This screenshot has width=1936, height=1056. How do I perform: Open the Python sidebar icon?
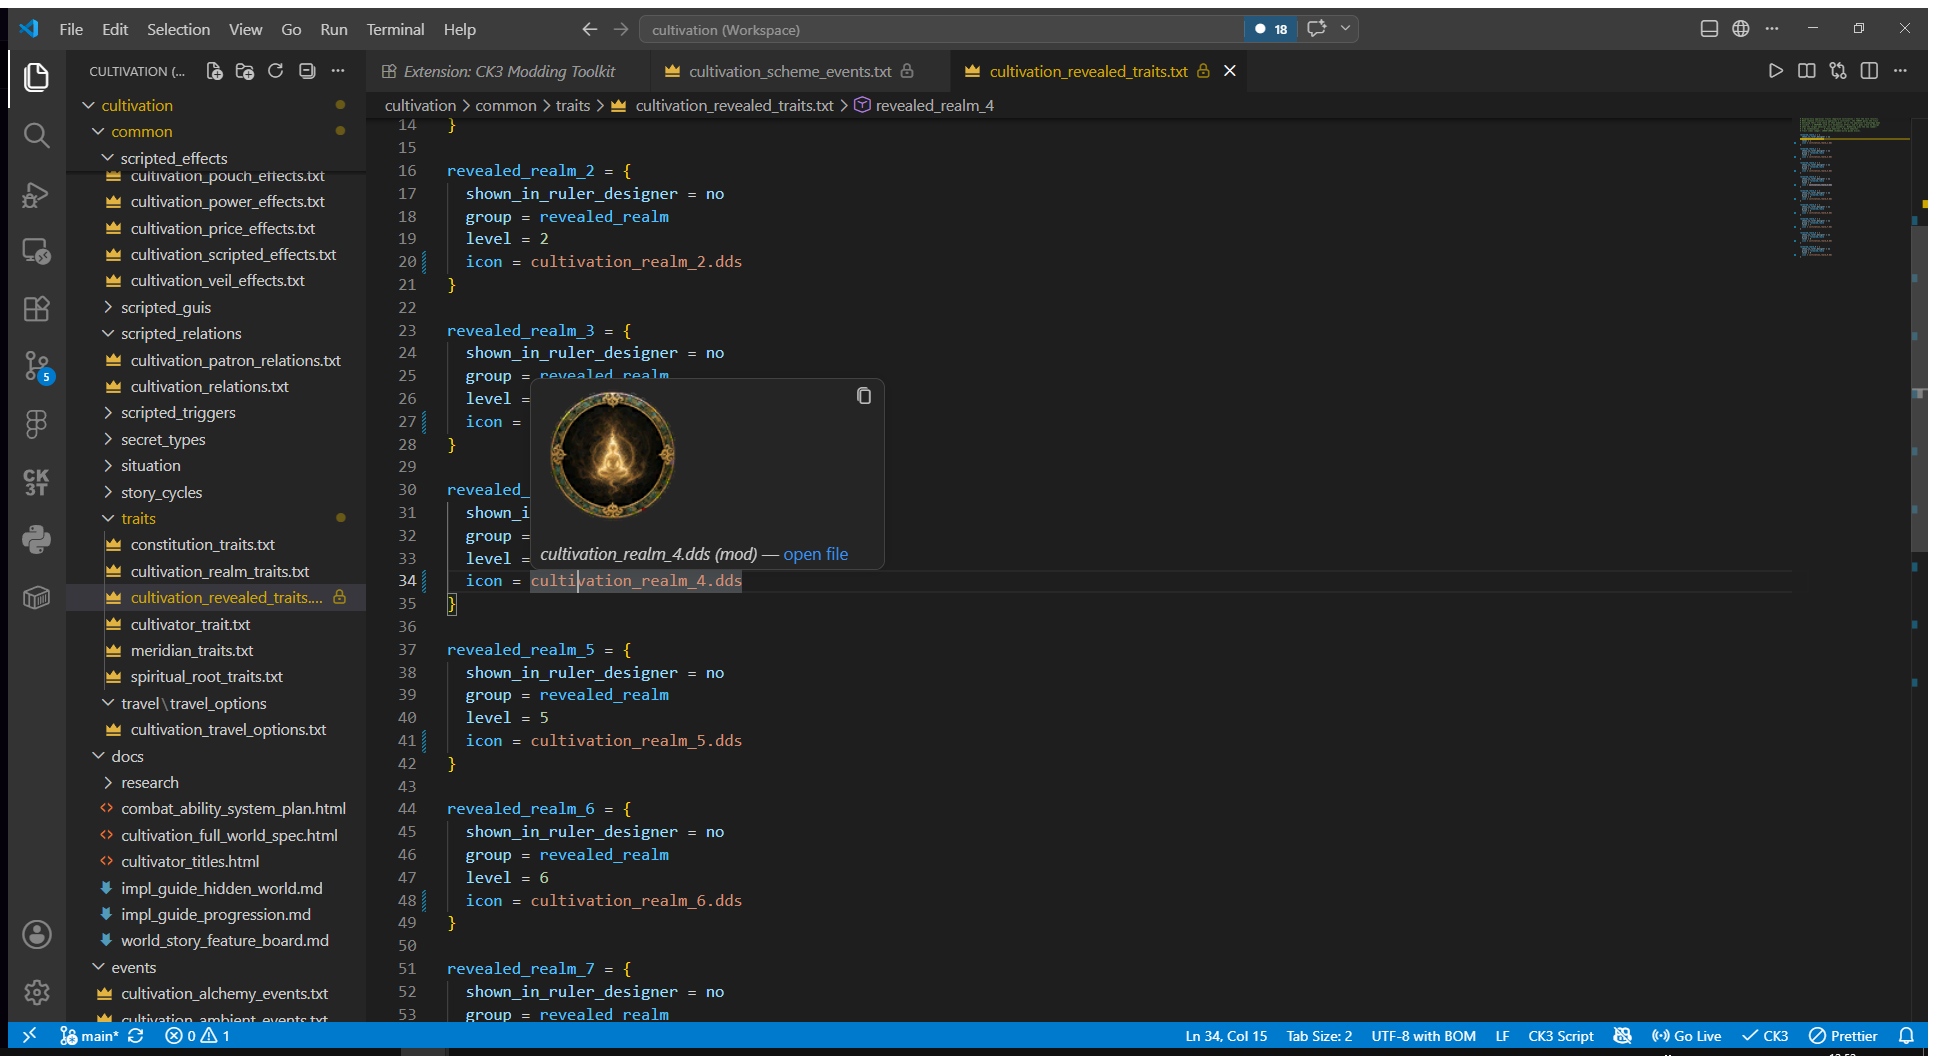click(37, 540)
